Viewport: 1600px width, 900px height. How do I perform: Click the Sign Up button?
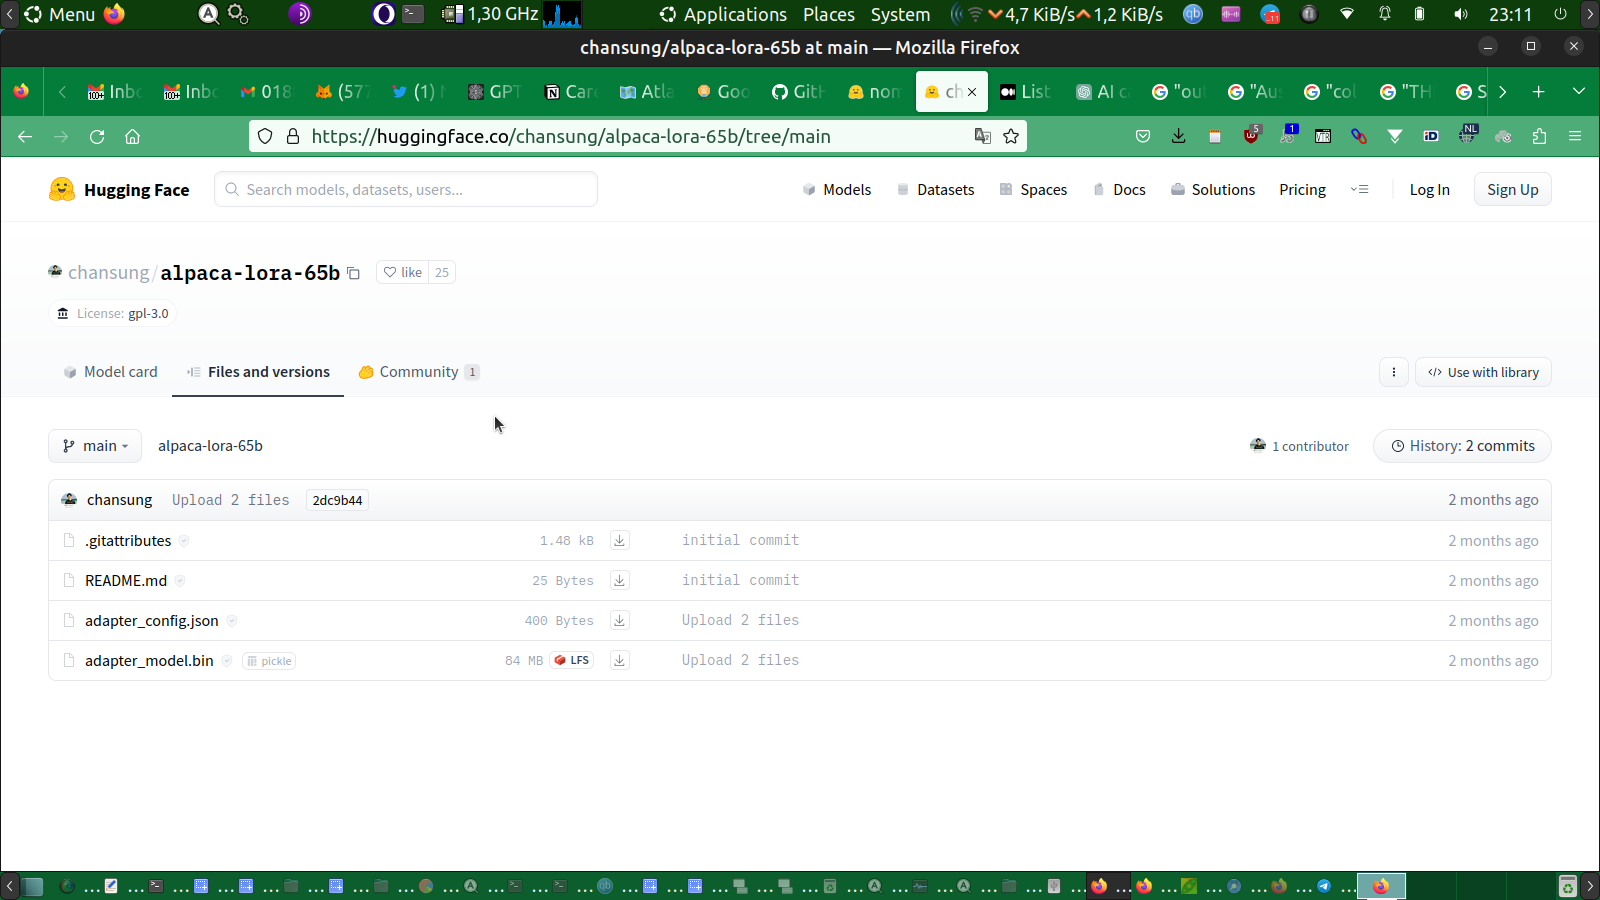[1512, 190]
